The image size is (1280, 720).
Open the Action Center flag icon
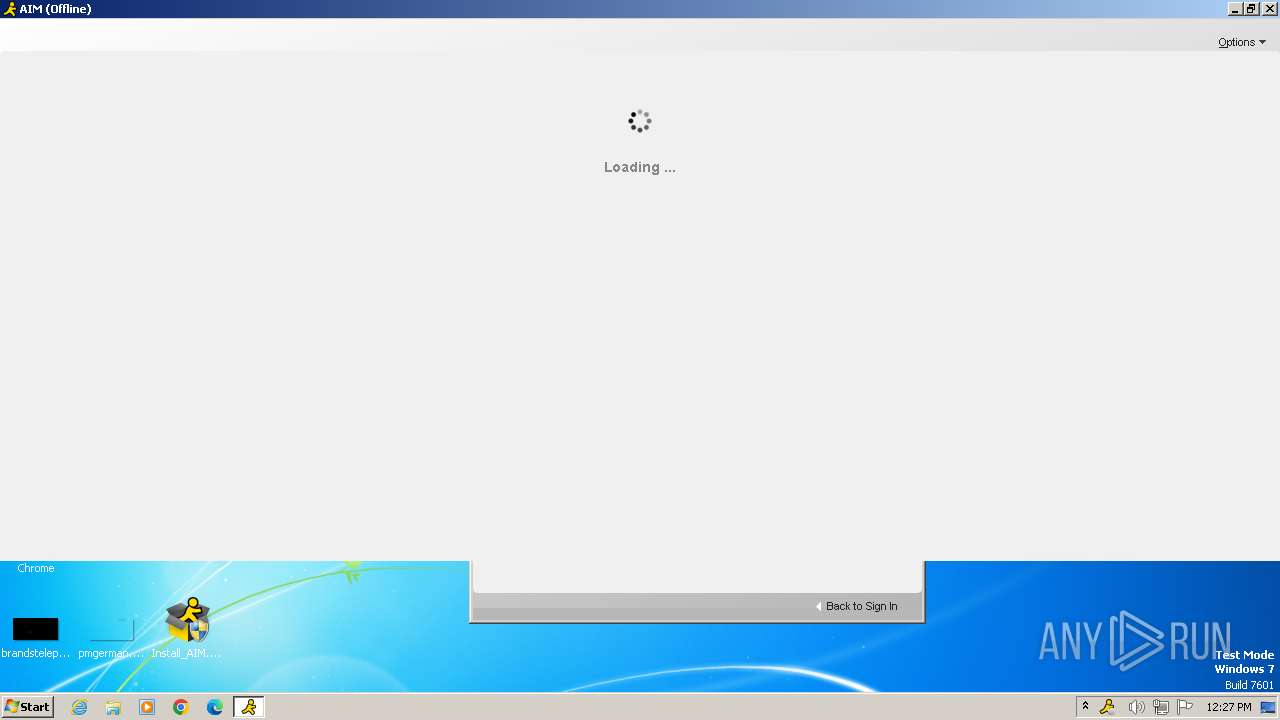(1185, 707)
